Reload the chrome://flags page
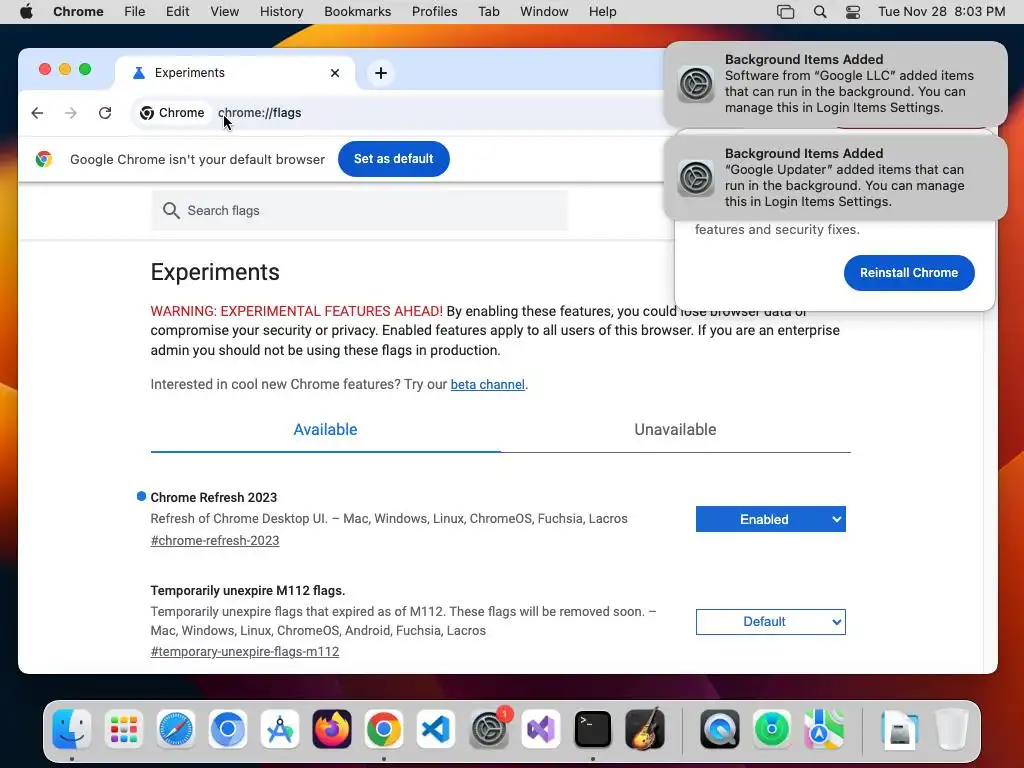Viewport: 1024px width, 768px height. 105,113
